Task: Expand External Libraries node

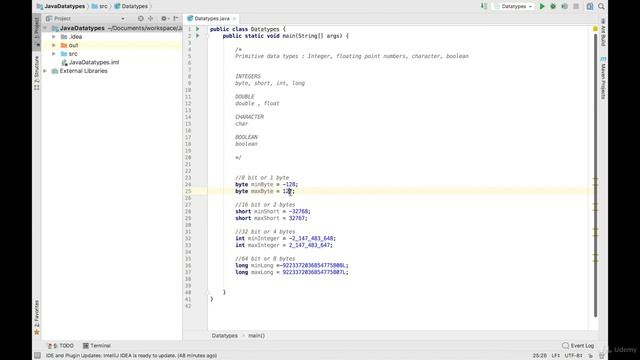Action: (x=45, y=71)
